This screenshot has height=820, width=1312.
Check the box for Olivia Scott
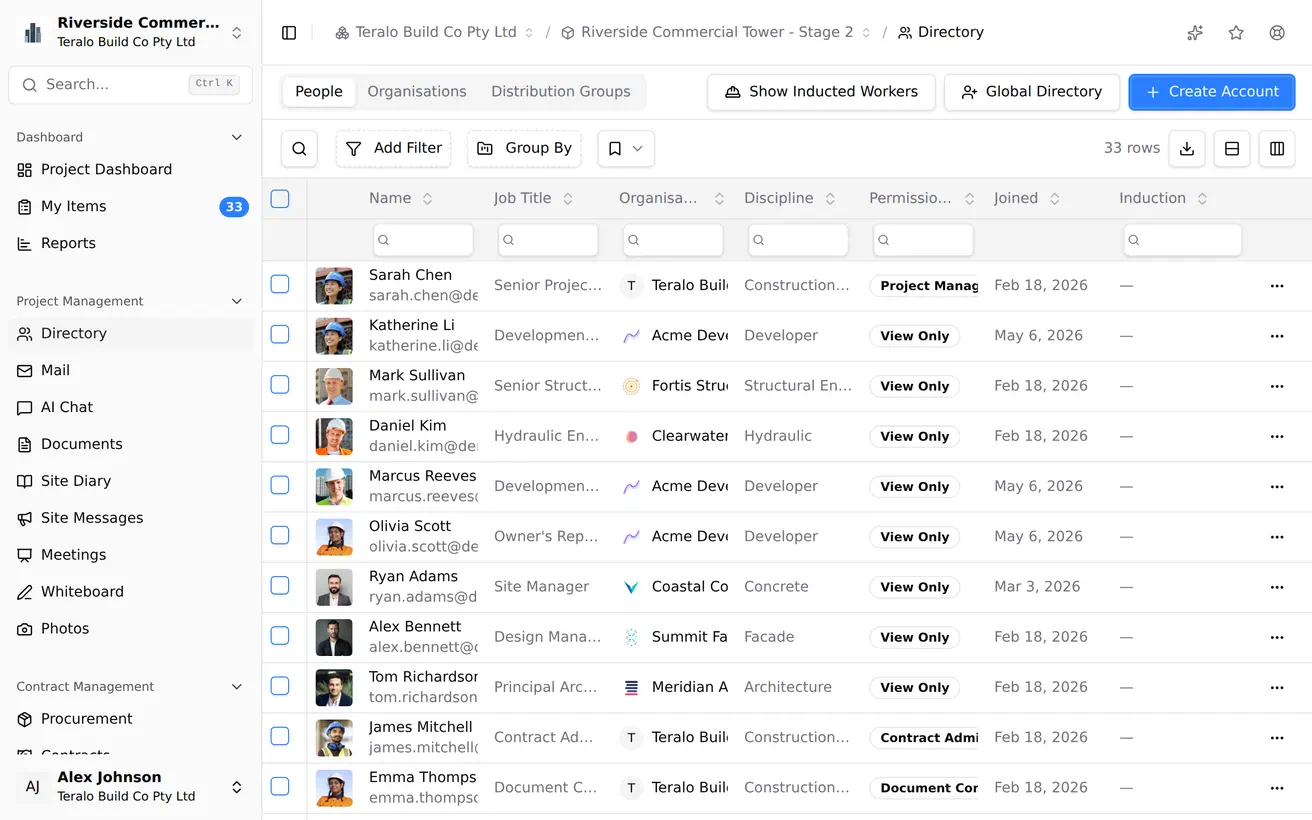click(x=280, y=535)
